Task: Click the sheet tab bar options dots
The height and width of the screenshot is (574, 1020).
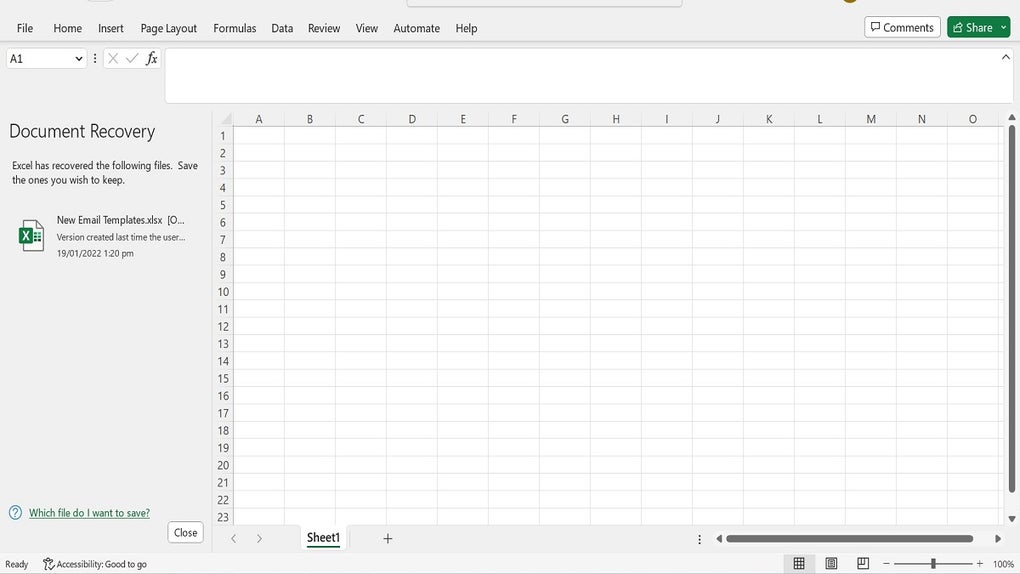Action: 699,539
